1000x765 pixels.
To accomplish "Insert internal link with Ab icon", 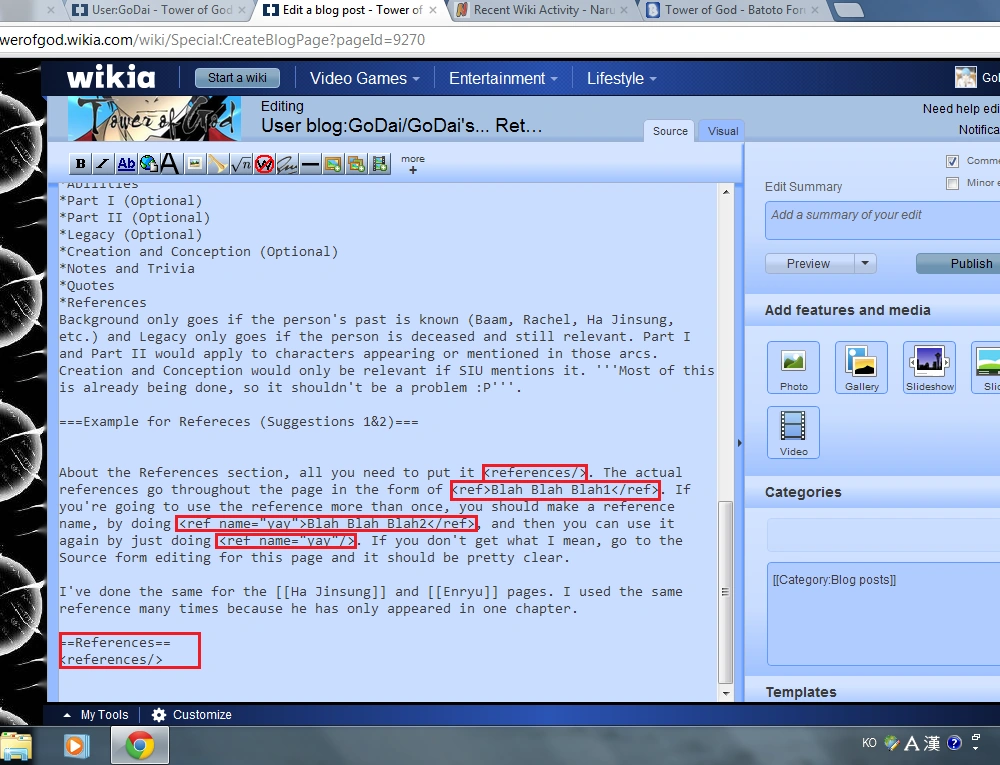I will click(126, 164).
